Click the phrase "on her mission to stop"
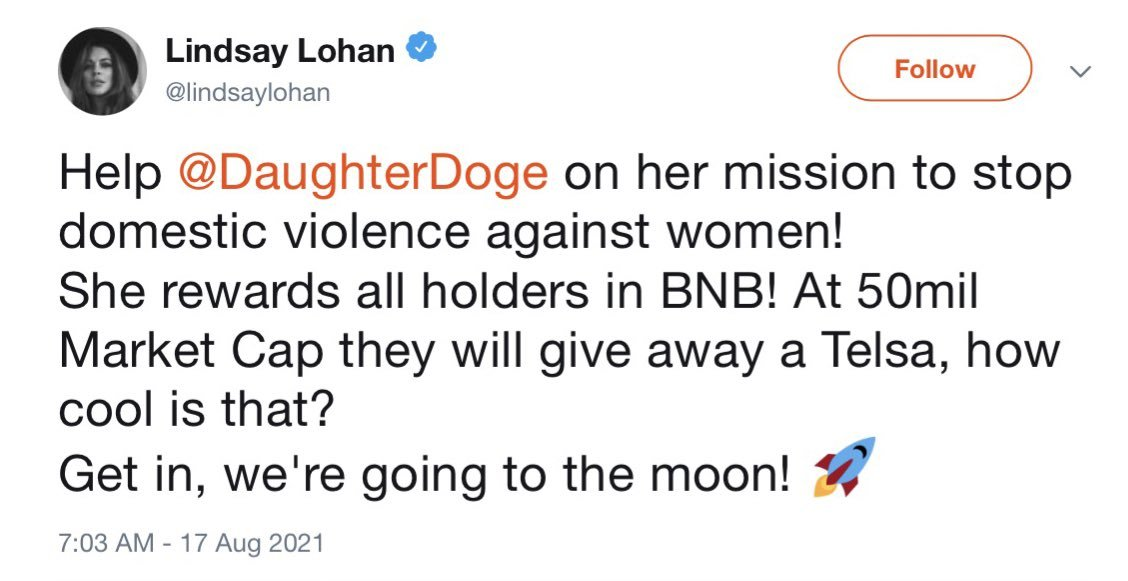Image resolution: width=1128 pixels, height=581 pixels. [818, 173]
